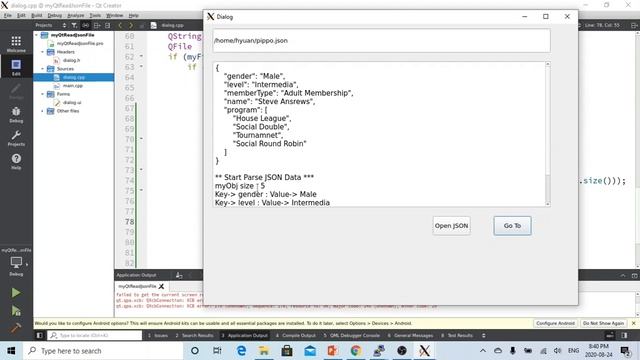Go back in editor navigation history
Viewport: 640px width, 360px height.
pyautogui.click(x=120, y=25)
